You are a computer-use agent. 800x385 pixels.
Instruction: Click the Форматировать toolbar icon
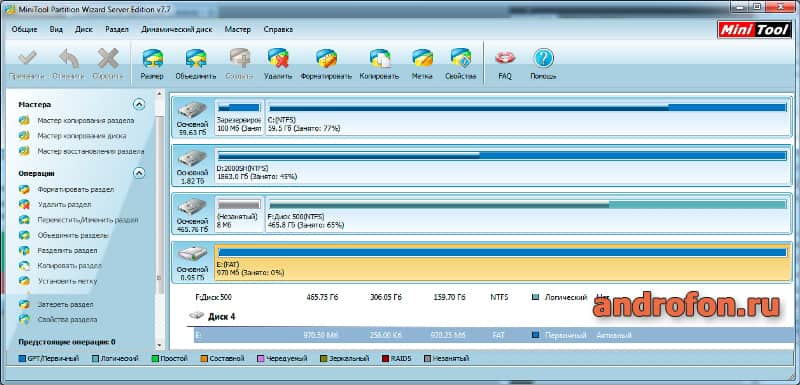326,58
